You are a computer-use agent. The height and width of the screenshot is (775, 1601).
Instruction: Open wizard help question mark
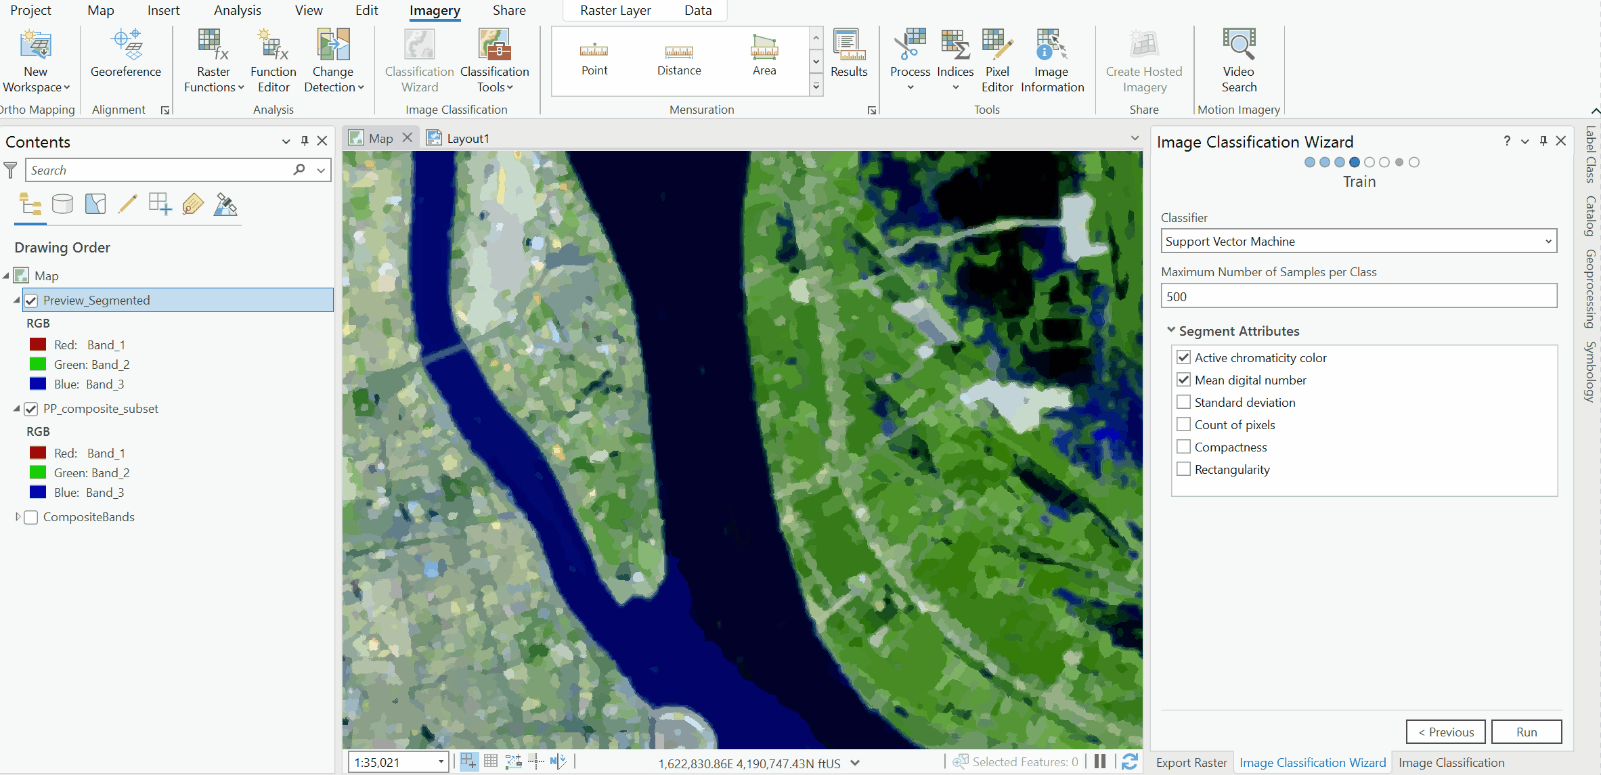point(1507,141)
